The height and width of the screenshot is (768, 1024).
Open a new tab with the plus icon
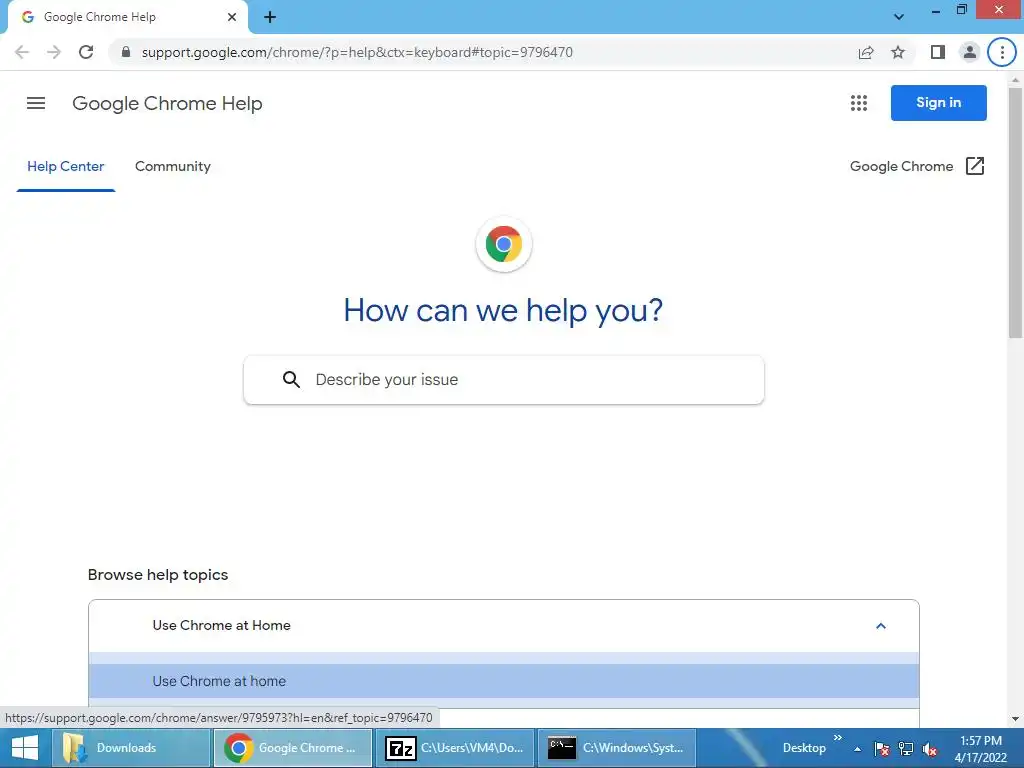coord(270,17)
